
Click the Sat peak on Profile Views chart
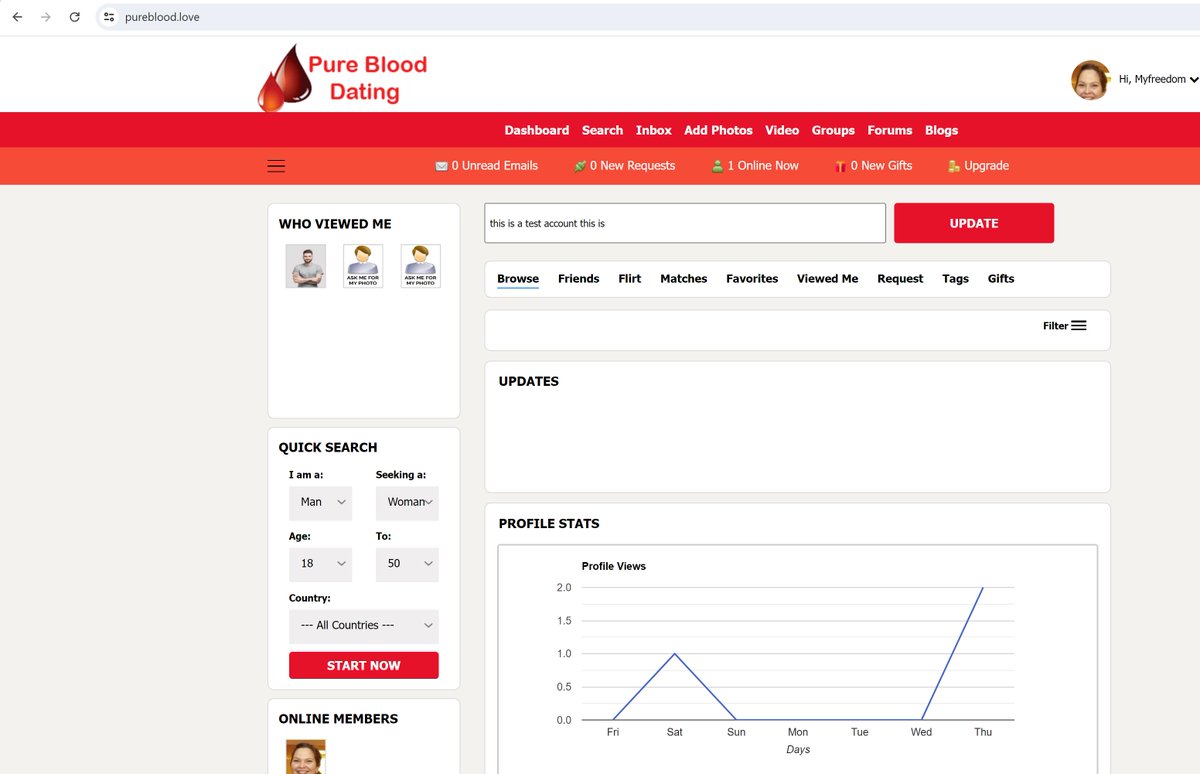click(675, 654)
